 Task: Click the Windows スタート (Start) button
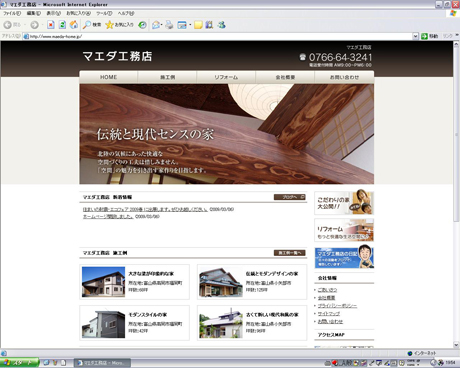click(19, 362)
